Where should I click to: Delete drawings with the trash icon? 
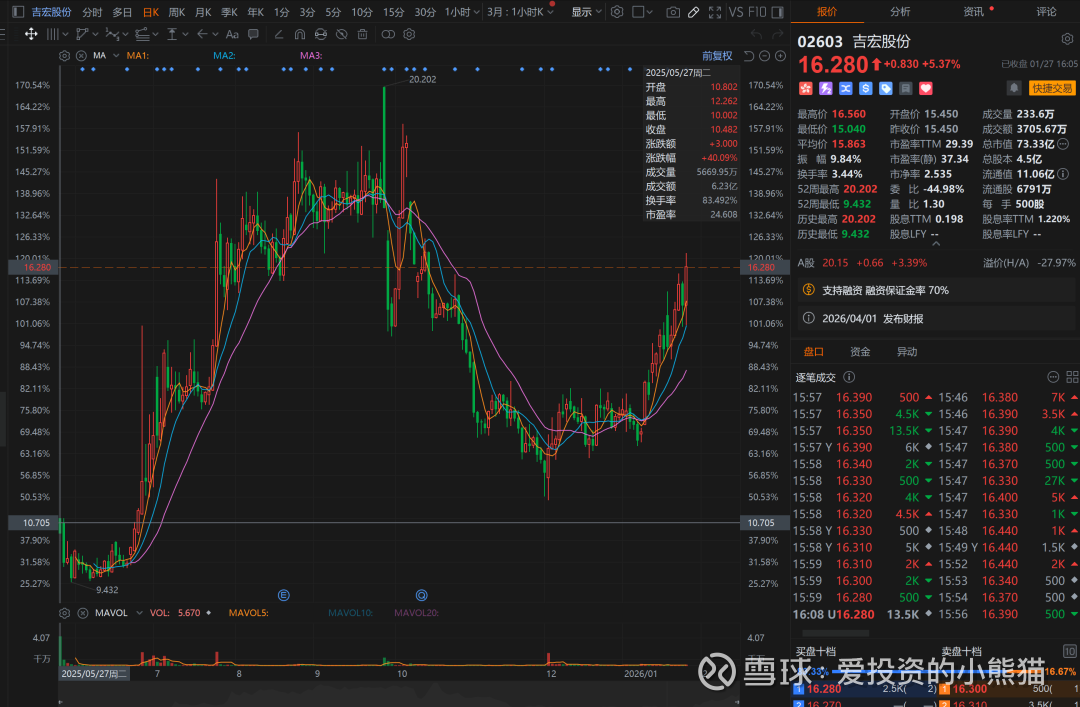362,34
